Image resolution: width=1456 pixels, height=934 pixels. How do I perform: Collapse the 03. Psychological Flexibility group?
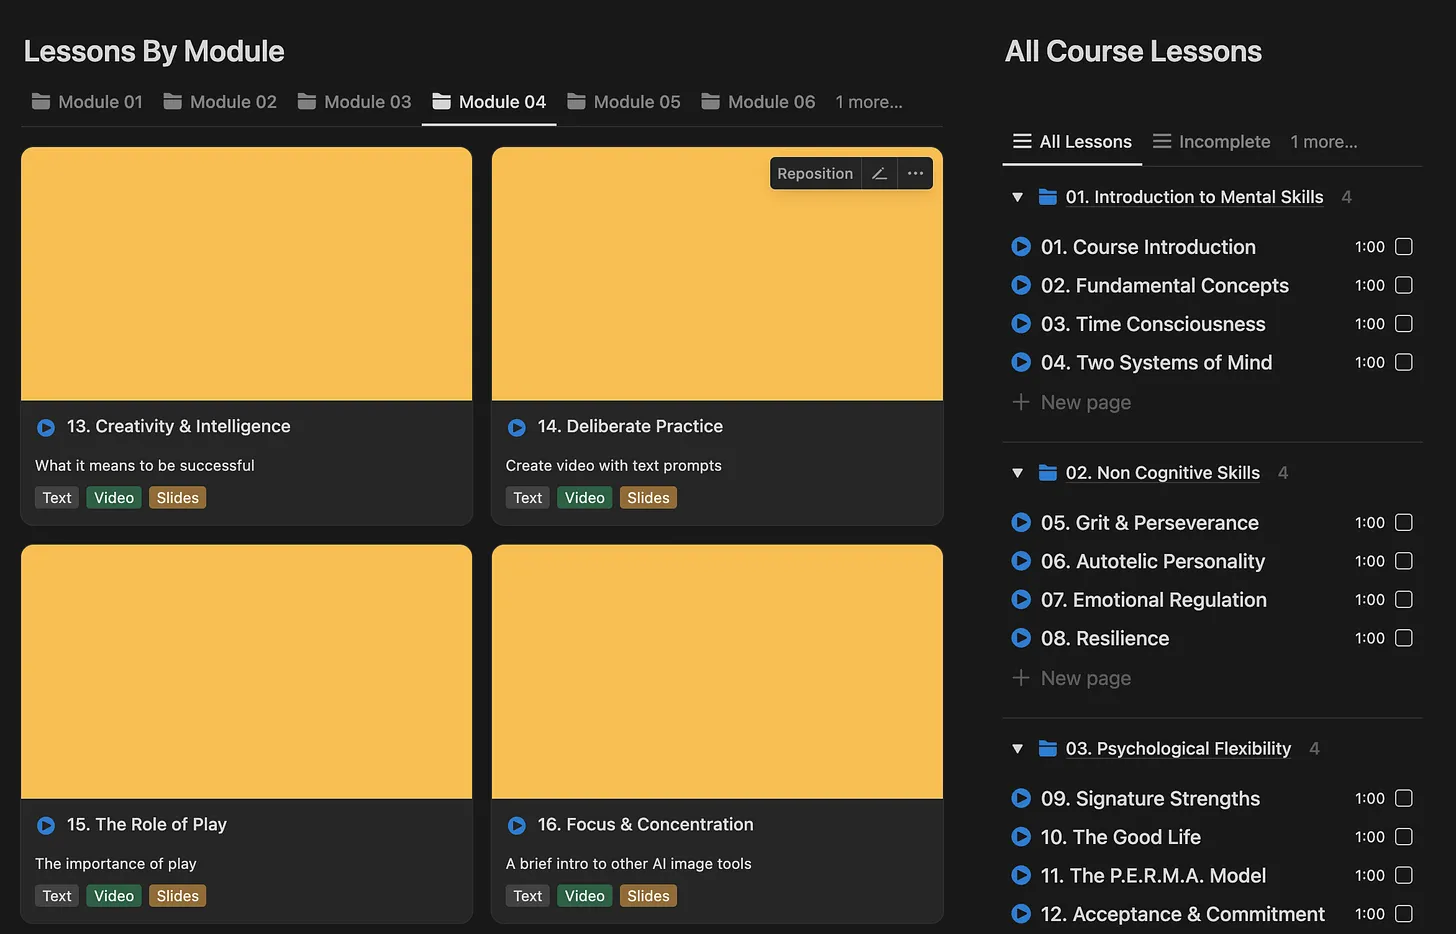point(1017,749)
